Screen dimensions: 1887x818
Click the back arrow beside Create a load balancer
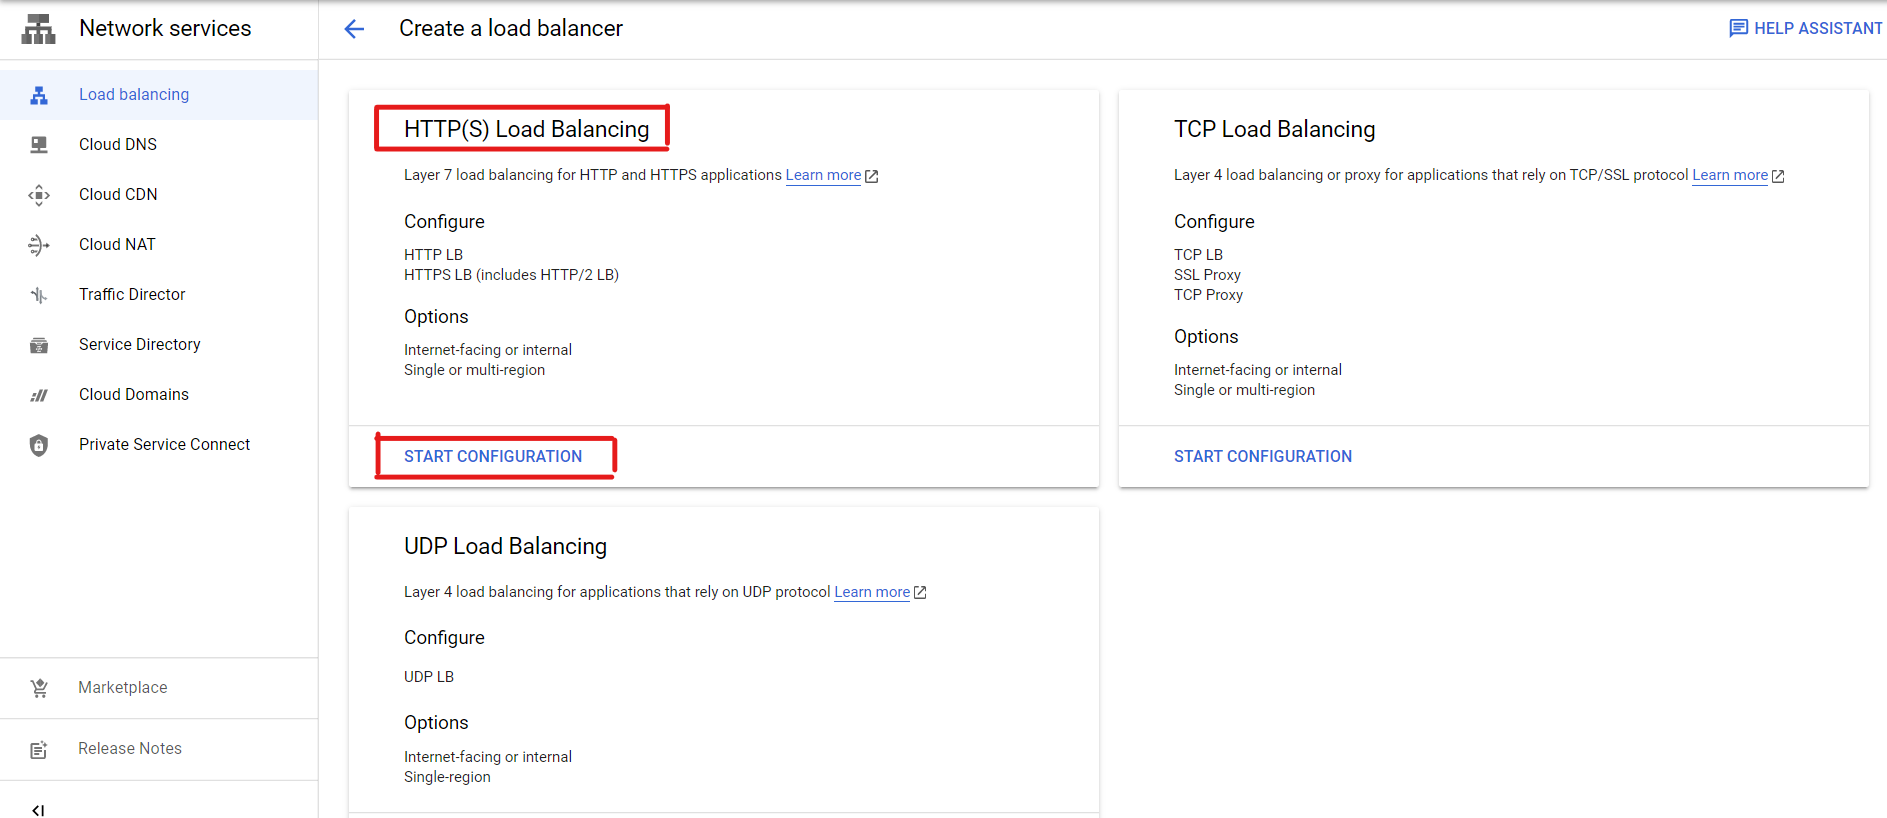(x=354, y=29)
